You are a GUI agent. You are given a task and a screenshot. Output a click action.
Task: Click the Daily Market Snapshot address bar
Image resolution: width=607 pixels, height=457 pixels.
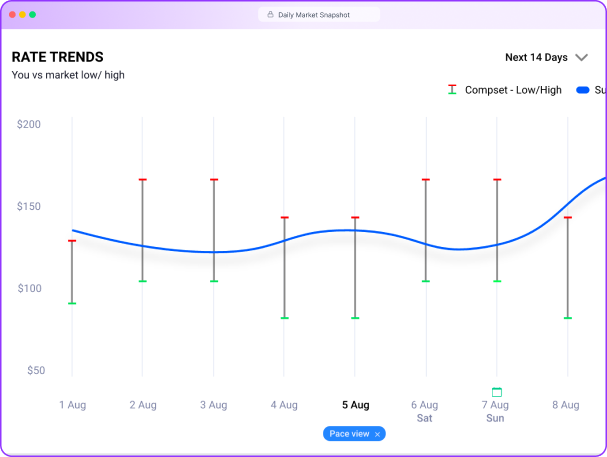point(318,15)
